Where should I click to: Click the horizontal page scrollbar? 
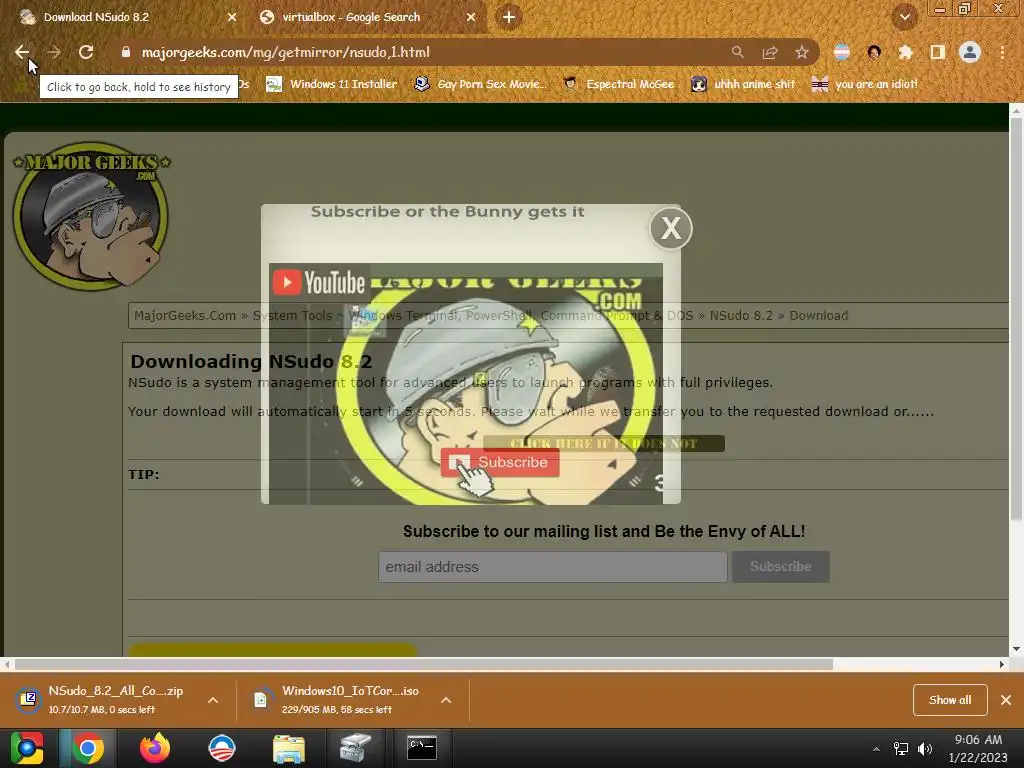coord(424,665)
